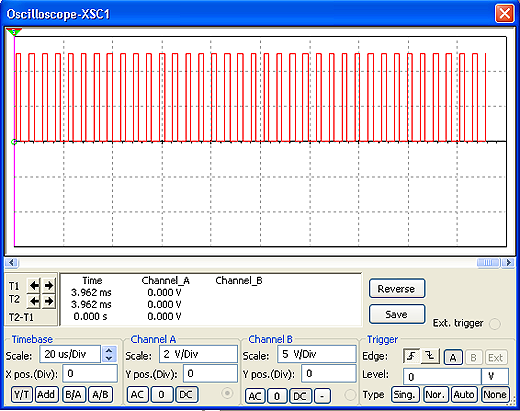The height and width of the screenshot is (411, 520).
Task: Select falling edge trigger icon
Action: point(430,356)
